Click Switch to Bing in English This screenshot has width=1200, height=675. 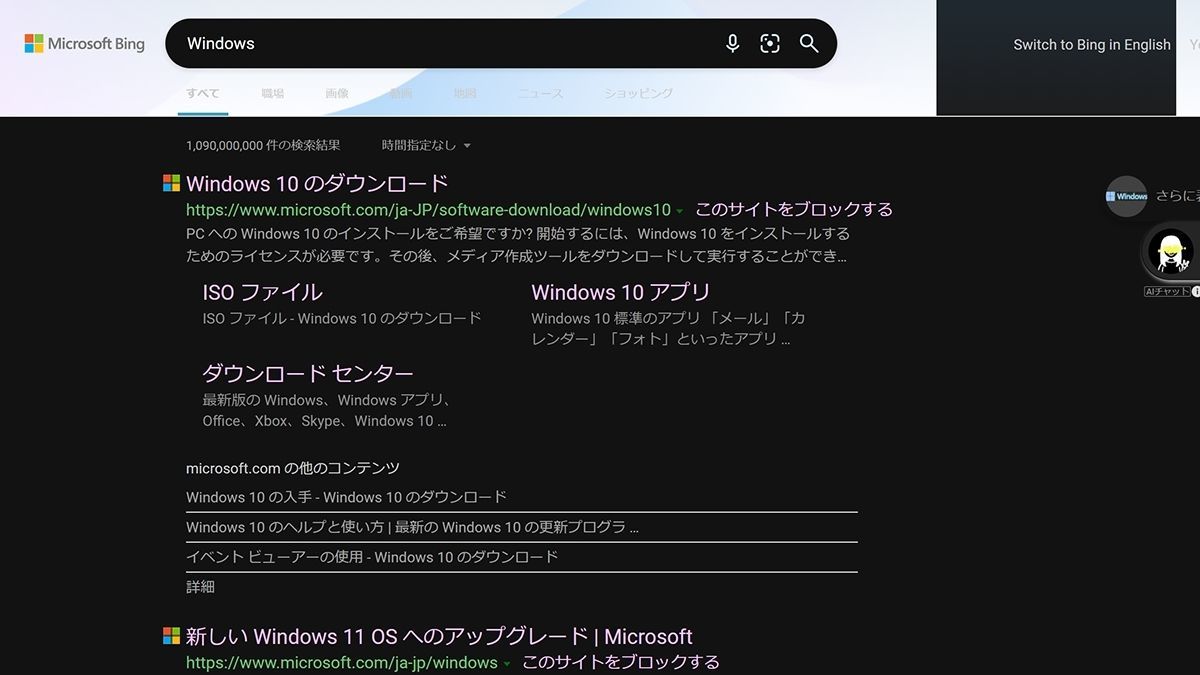tap(1092, 44)
